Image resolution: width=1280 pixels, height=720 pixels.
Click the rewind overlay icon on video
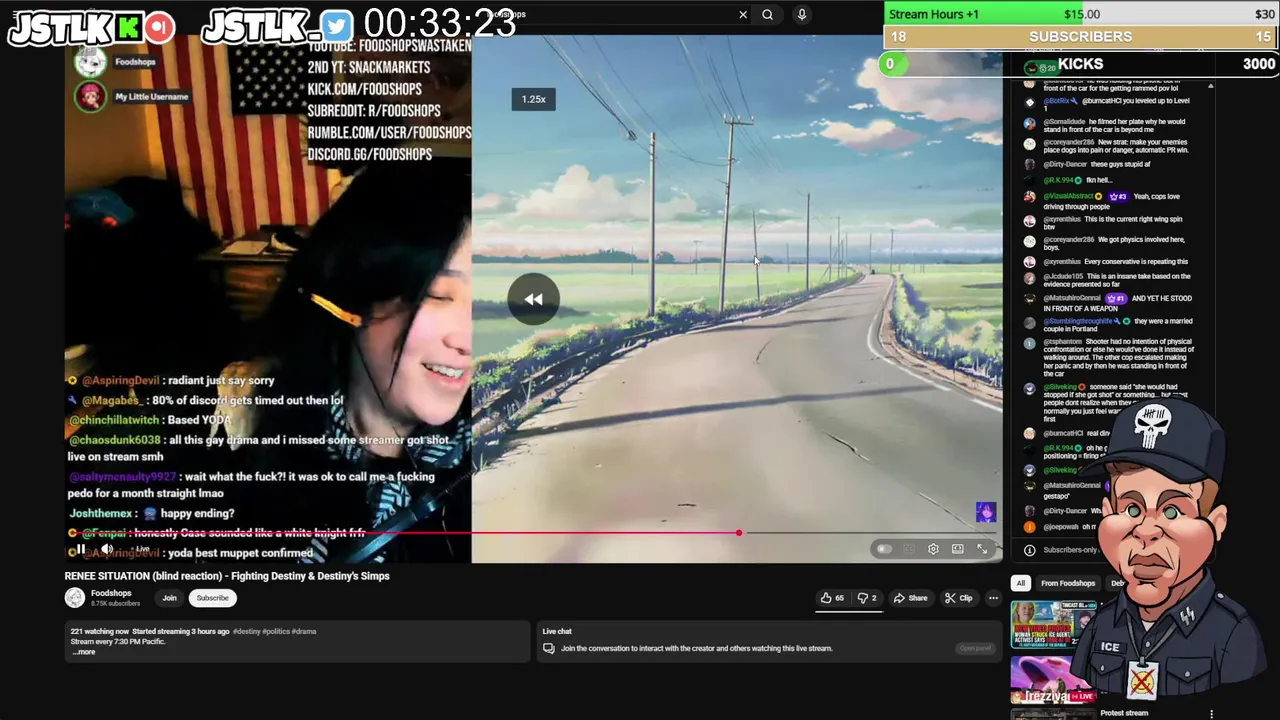533,299
